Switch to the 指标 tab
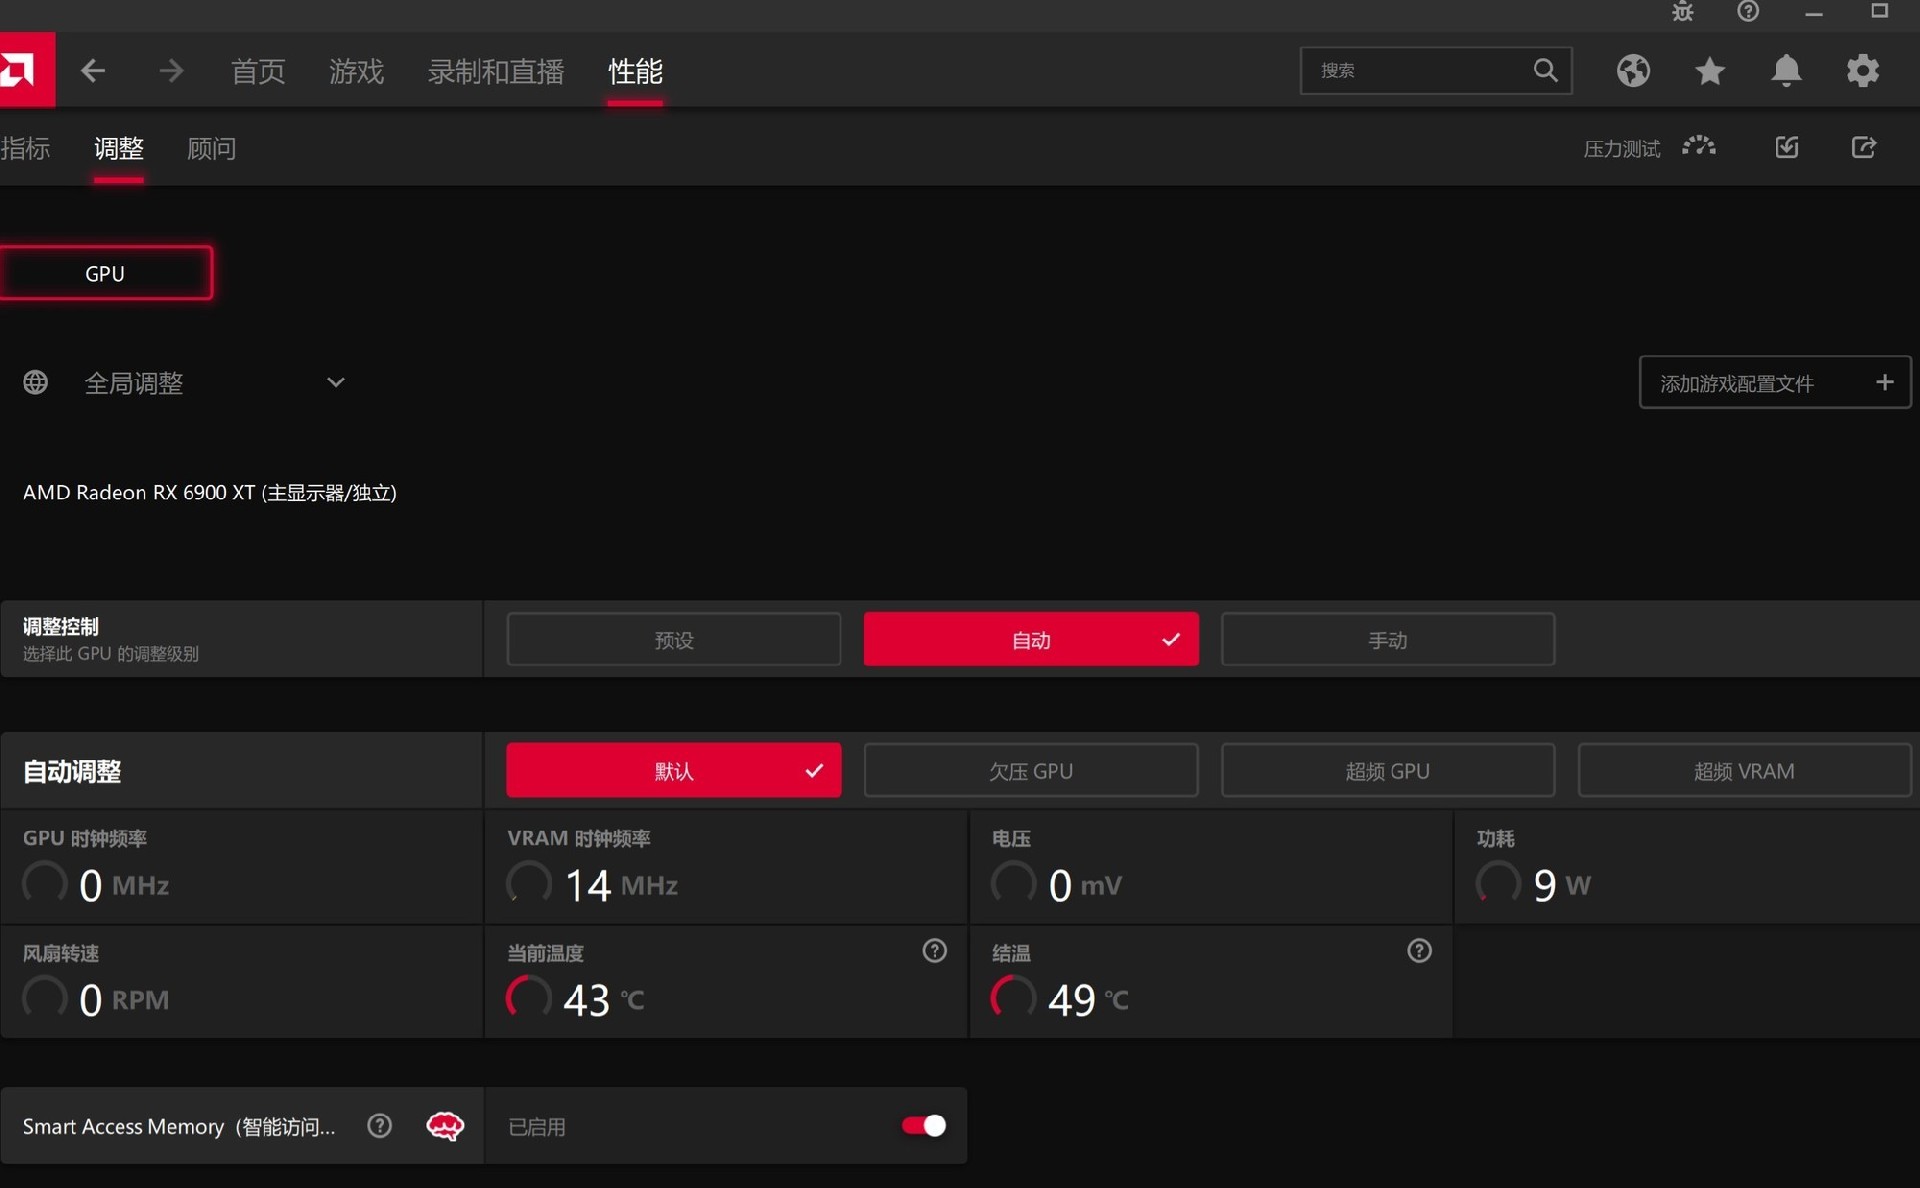The image size is (1920, 1188). [x=26, y=148]
